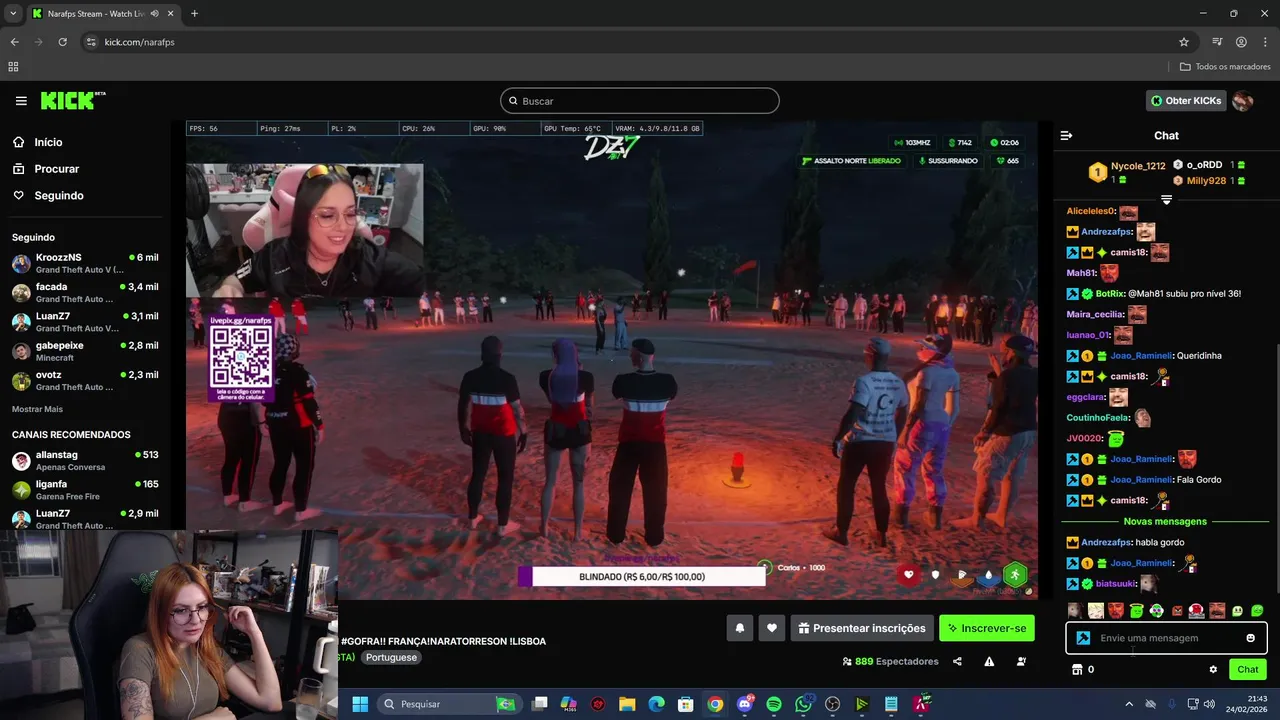Open a new Chrome tab
1280x720 pixels.
click(x=194, y=14)
